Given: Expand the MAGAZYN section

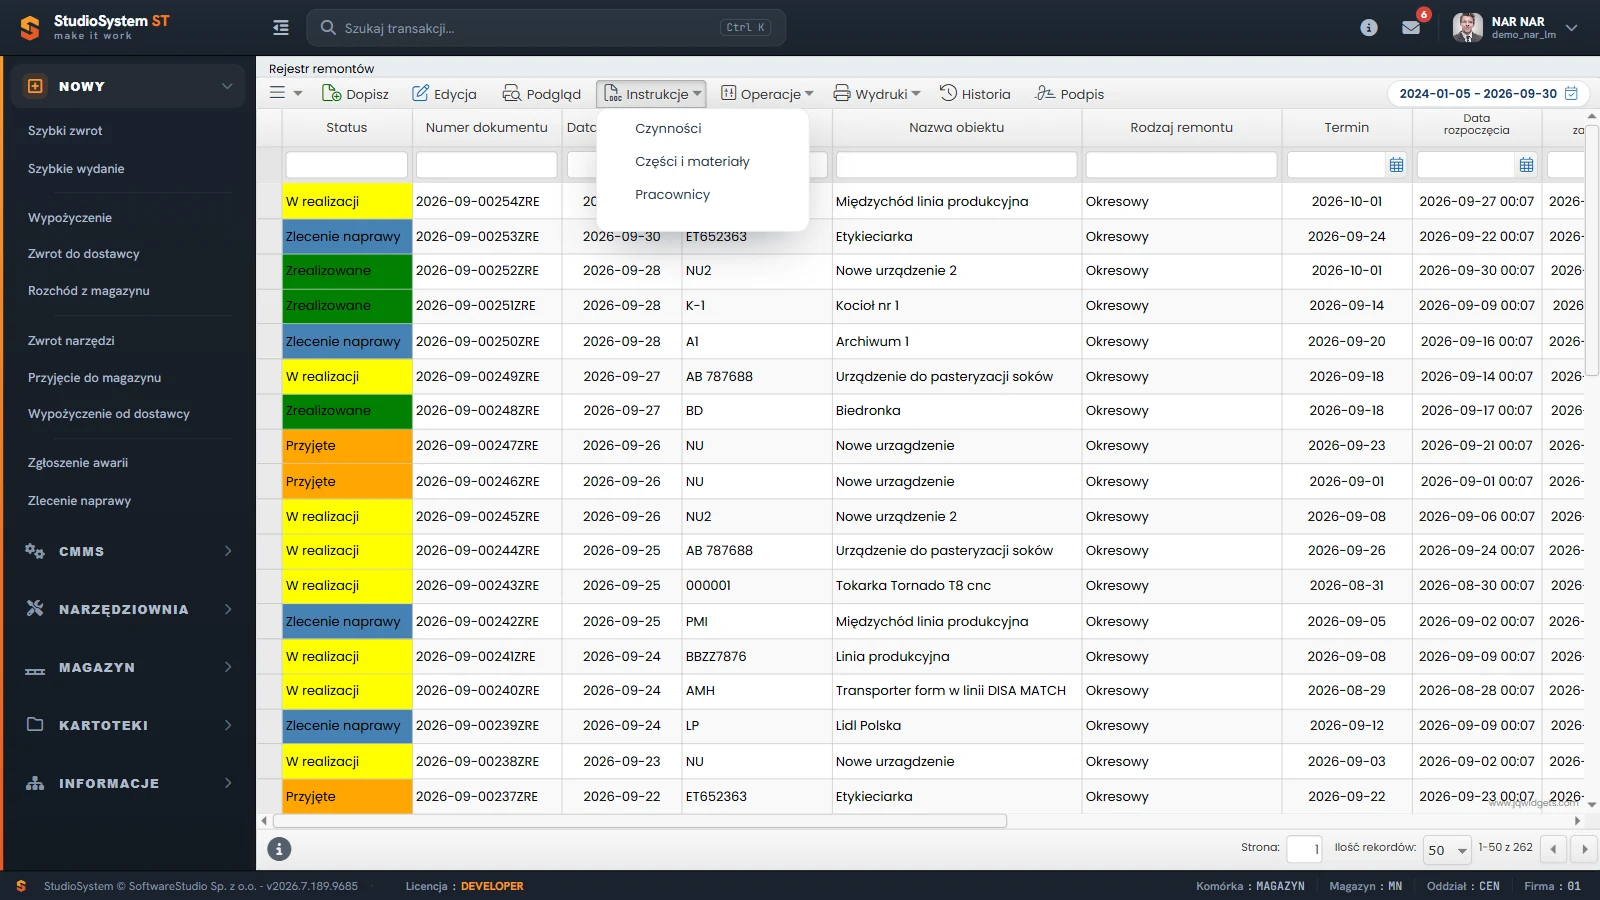Looking at the screenshot, I should pos(128,667).
